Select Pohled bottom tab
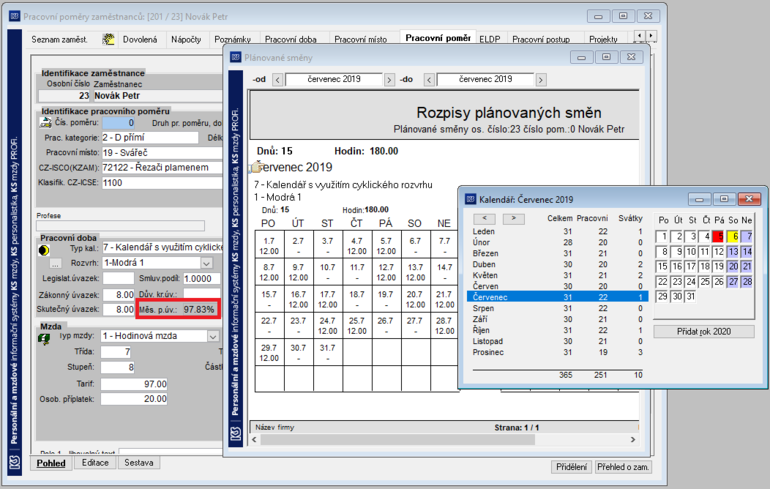 pyautogui.click(x=51, y=463)
